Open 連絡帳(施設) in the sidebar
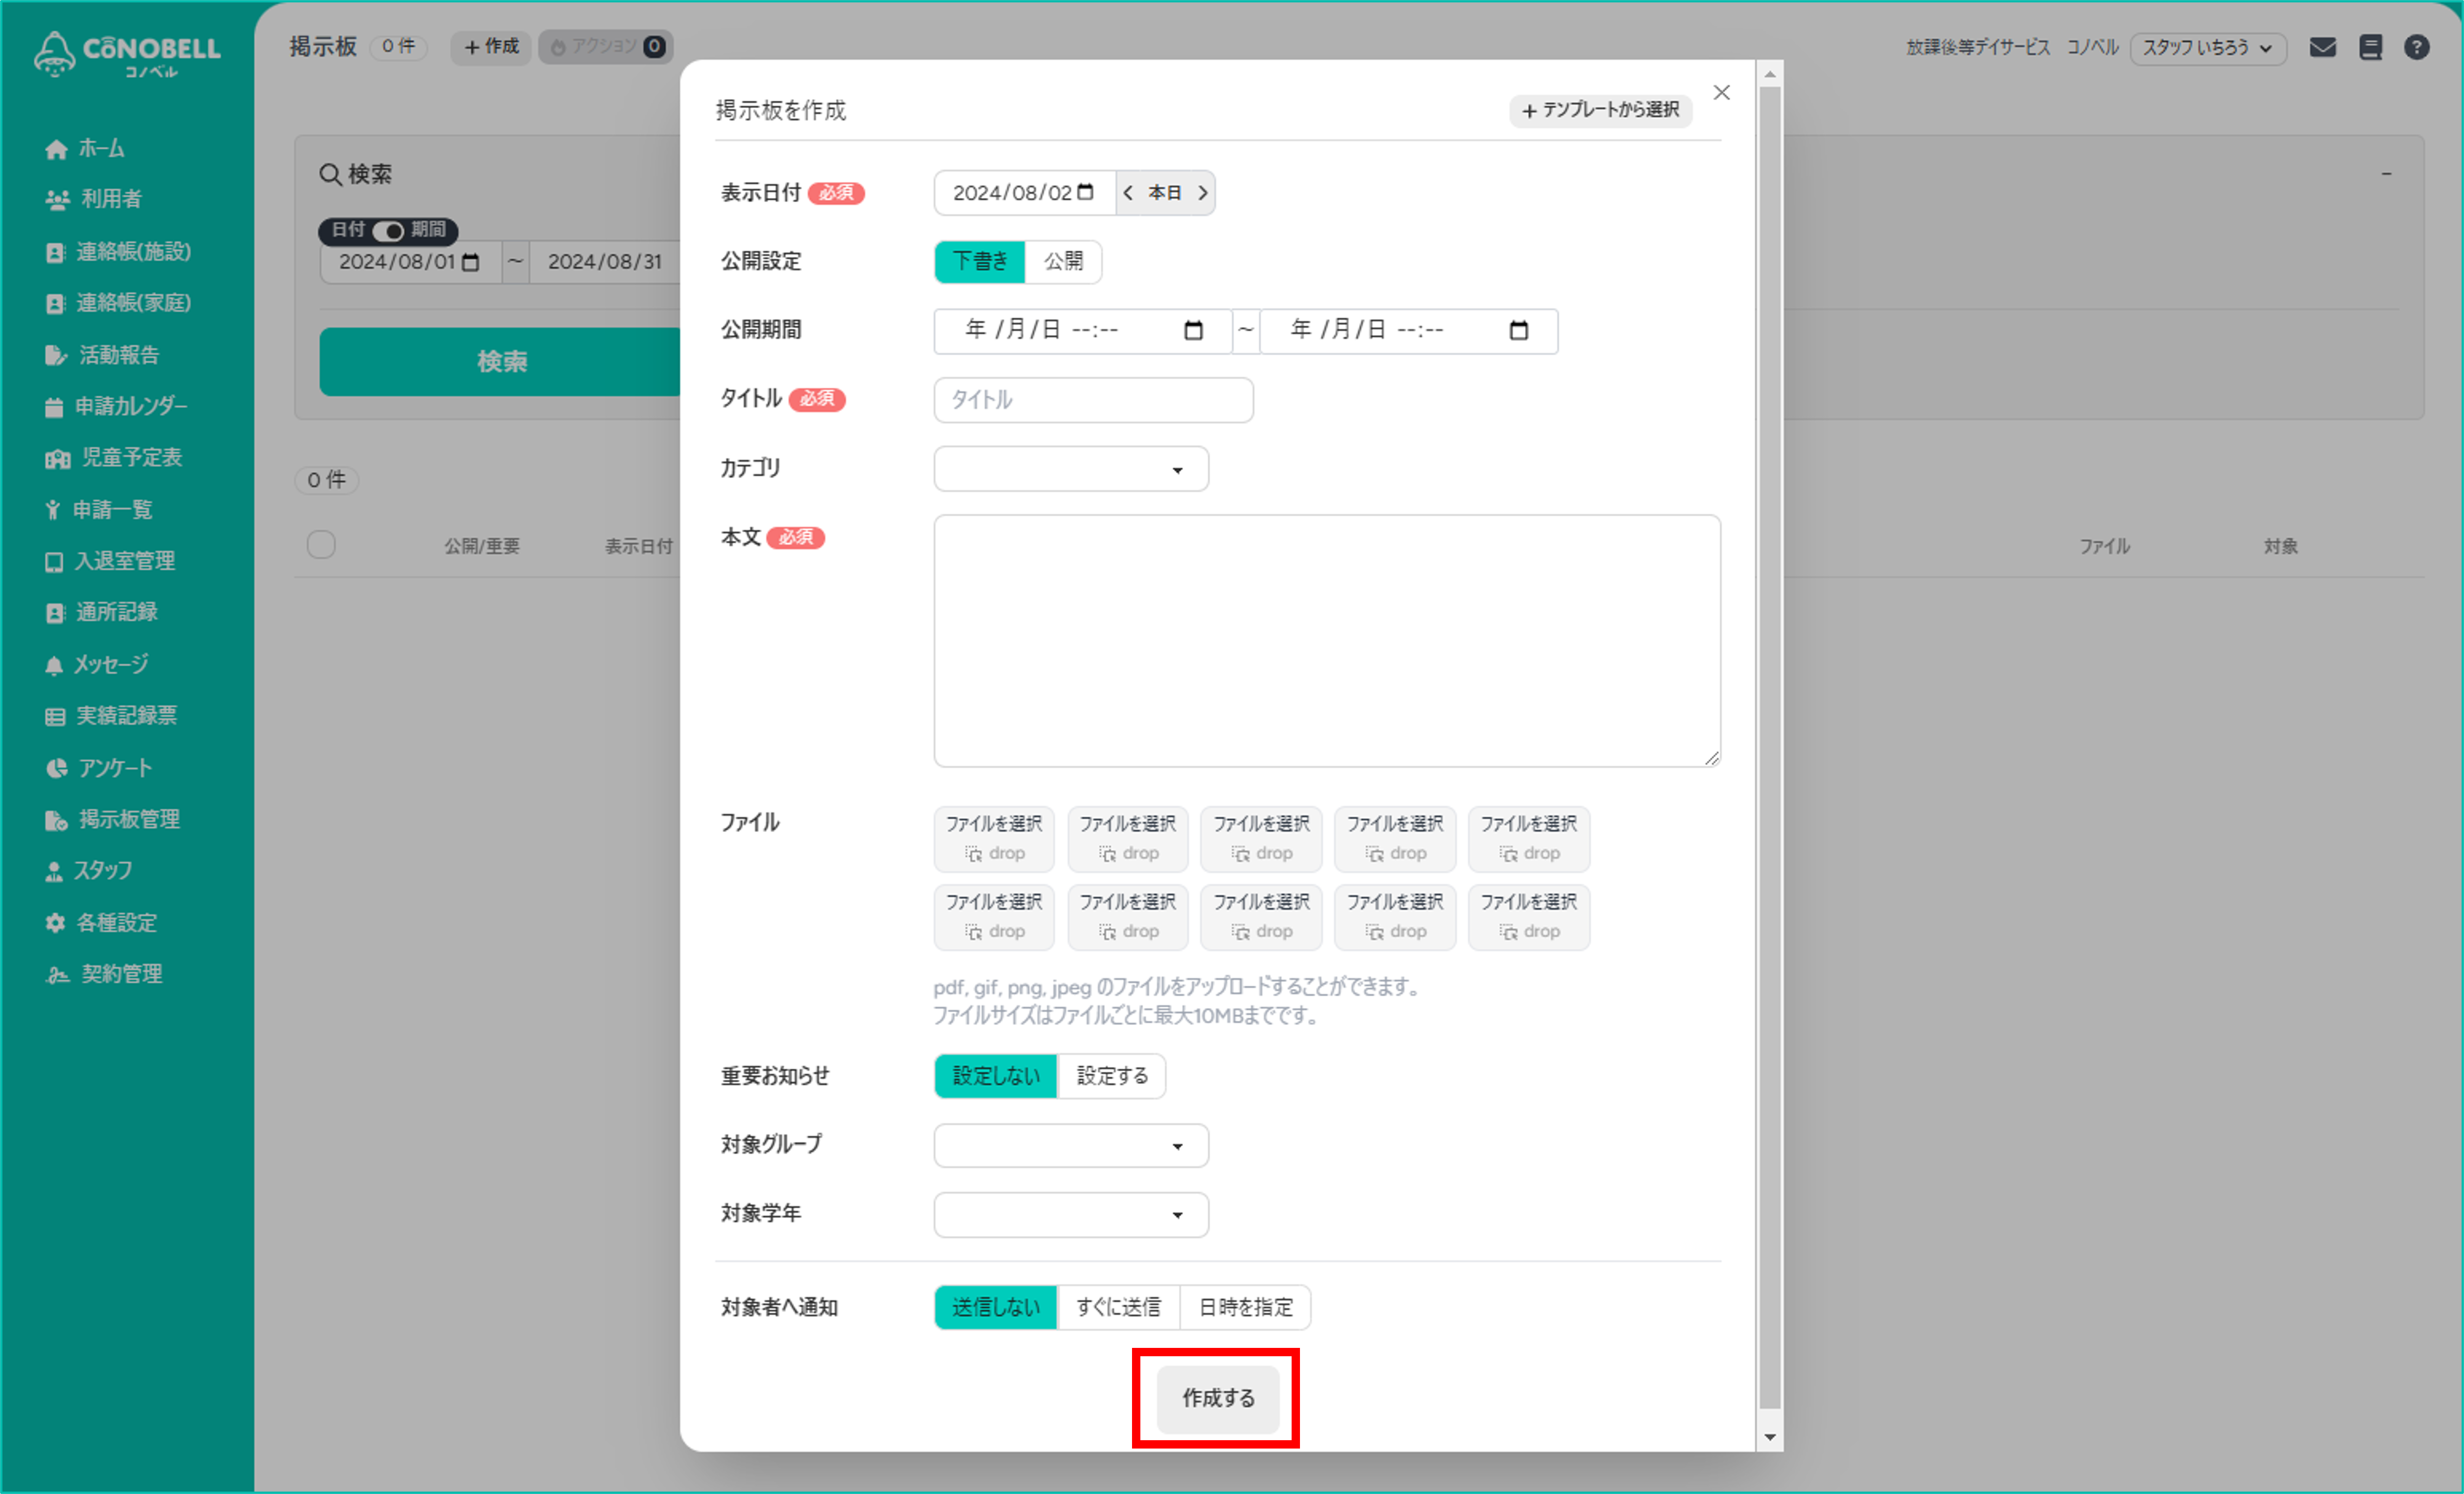Viewport: 2464px width, 1494px height. (x=118, y=251)
